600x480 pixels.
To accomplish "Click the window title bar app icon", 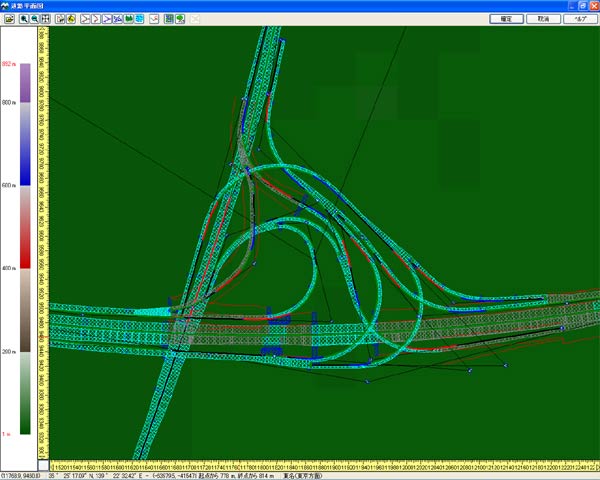I will [x=5, y=6].
